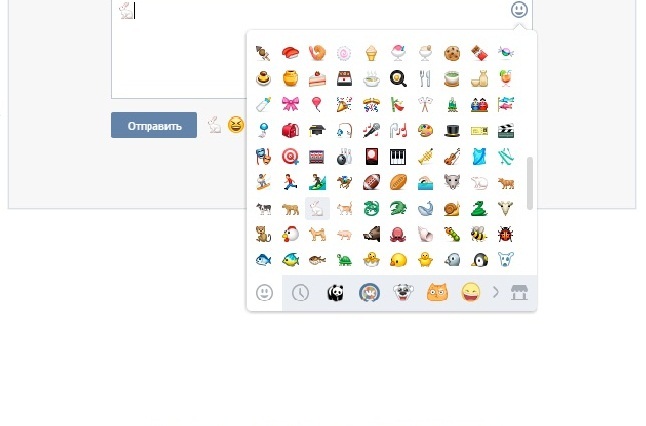This screenshot has width=646, height=426.
Task: Open the sticker store icon
Action: [x=519, y=293]
